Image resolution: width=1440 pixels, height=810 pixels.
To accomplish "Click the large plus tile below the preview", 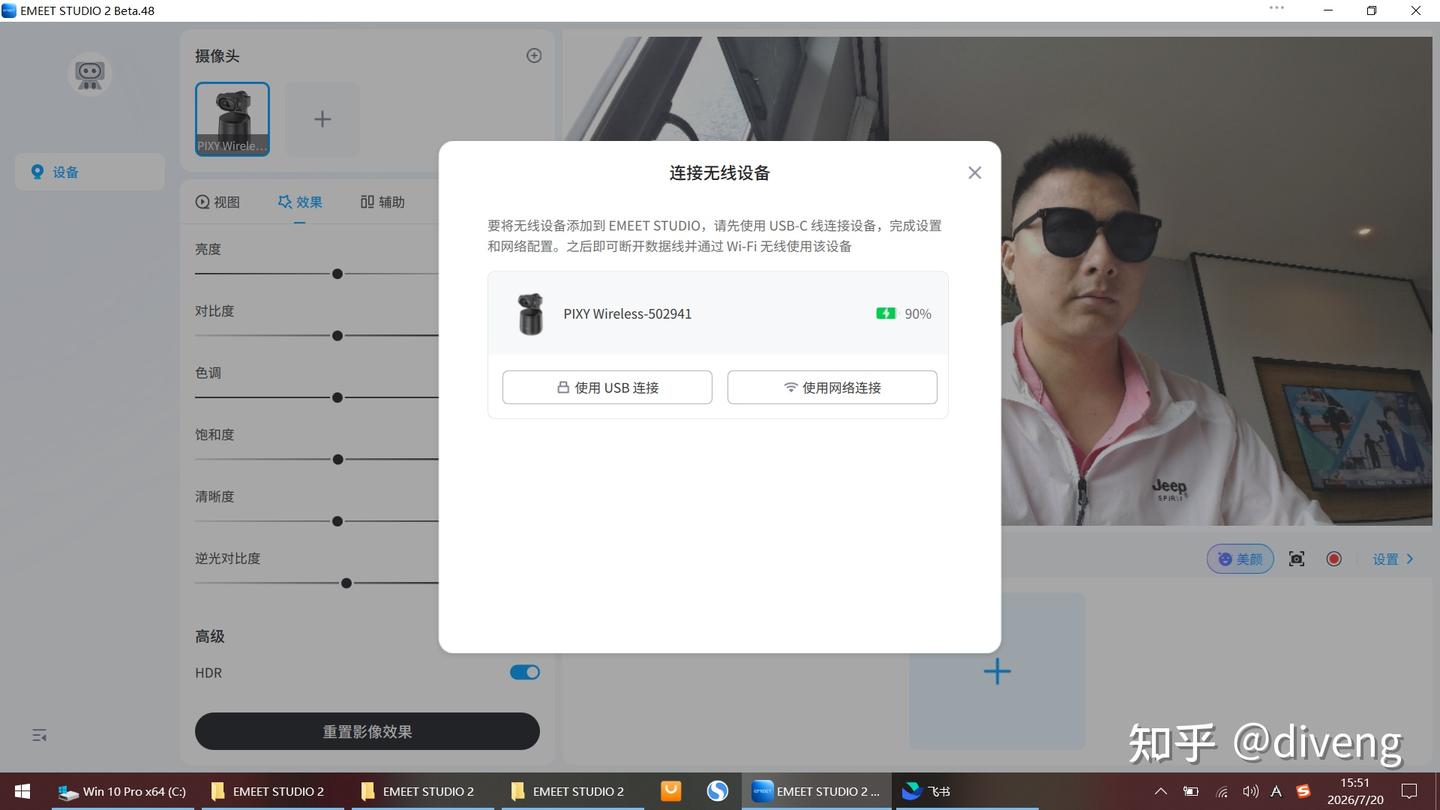I will (997, 671).
